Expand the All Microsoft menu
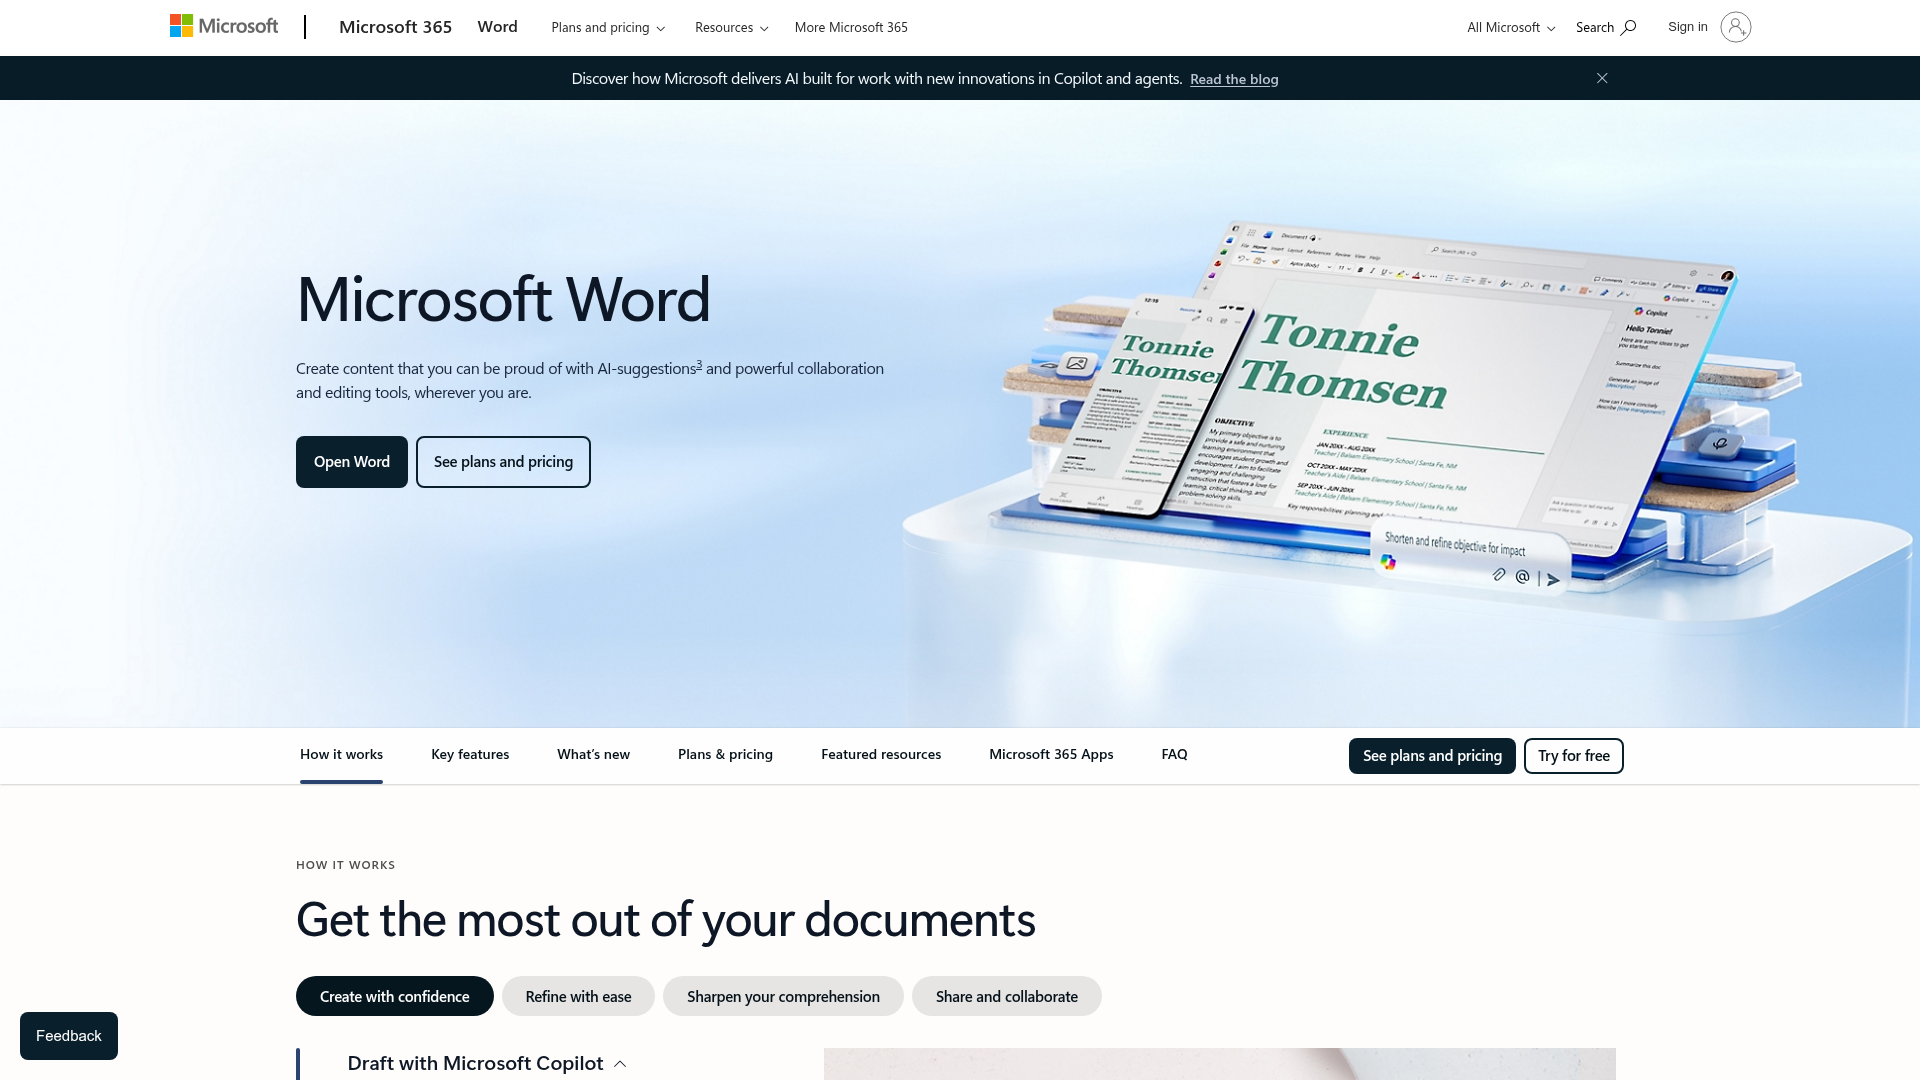 coord(1508,27)
